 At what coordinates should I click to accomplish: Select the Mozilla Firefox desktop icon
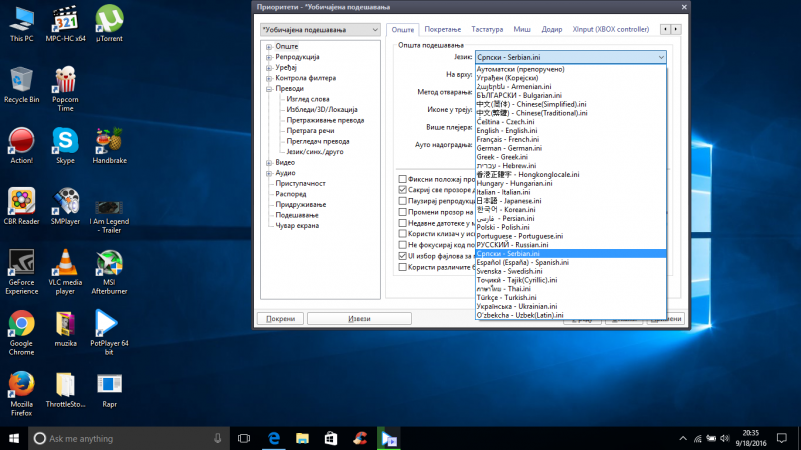coord(21,394)
